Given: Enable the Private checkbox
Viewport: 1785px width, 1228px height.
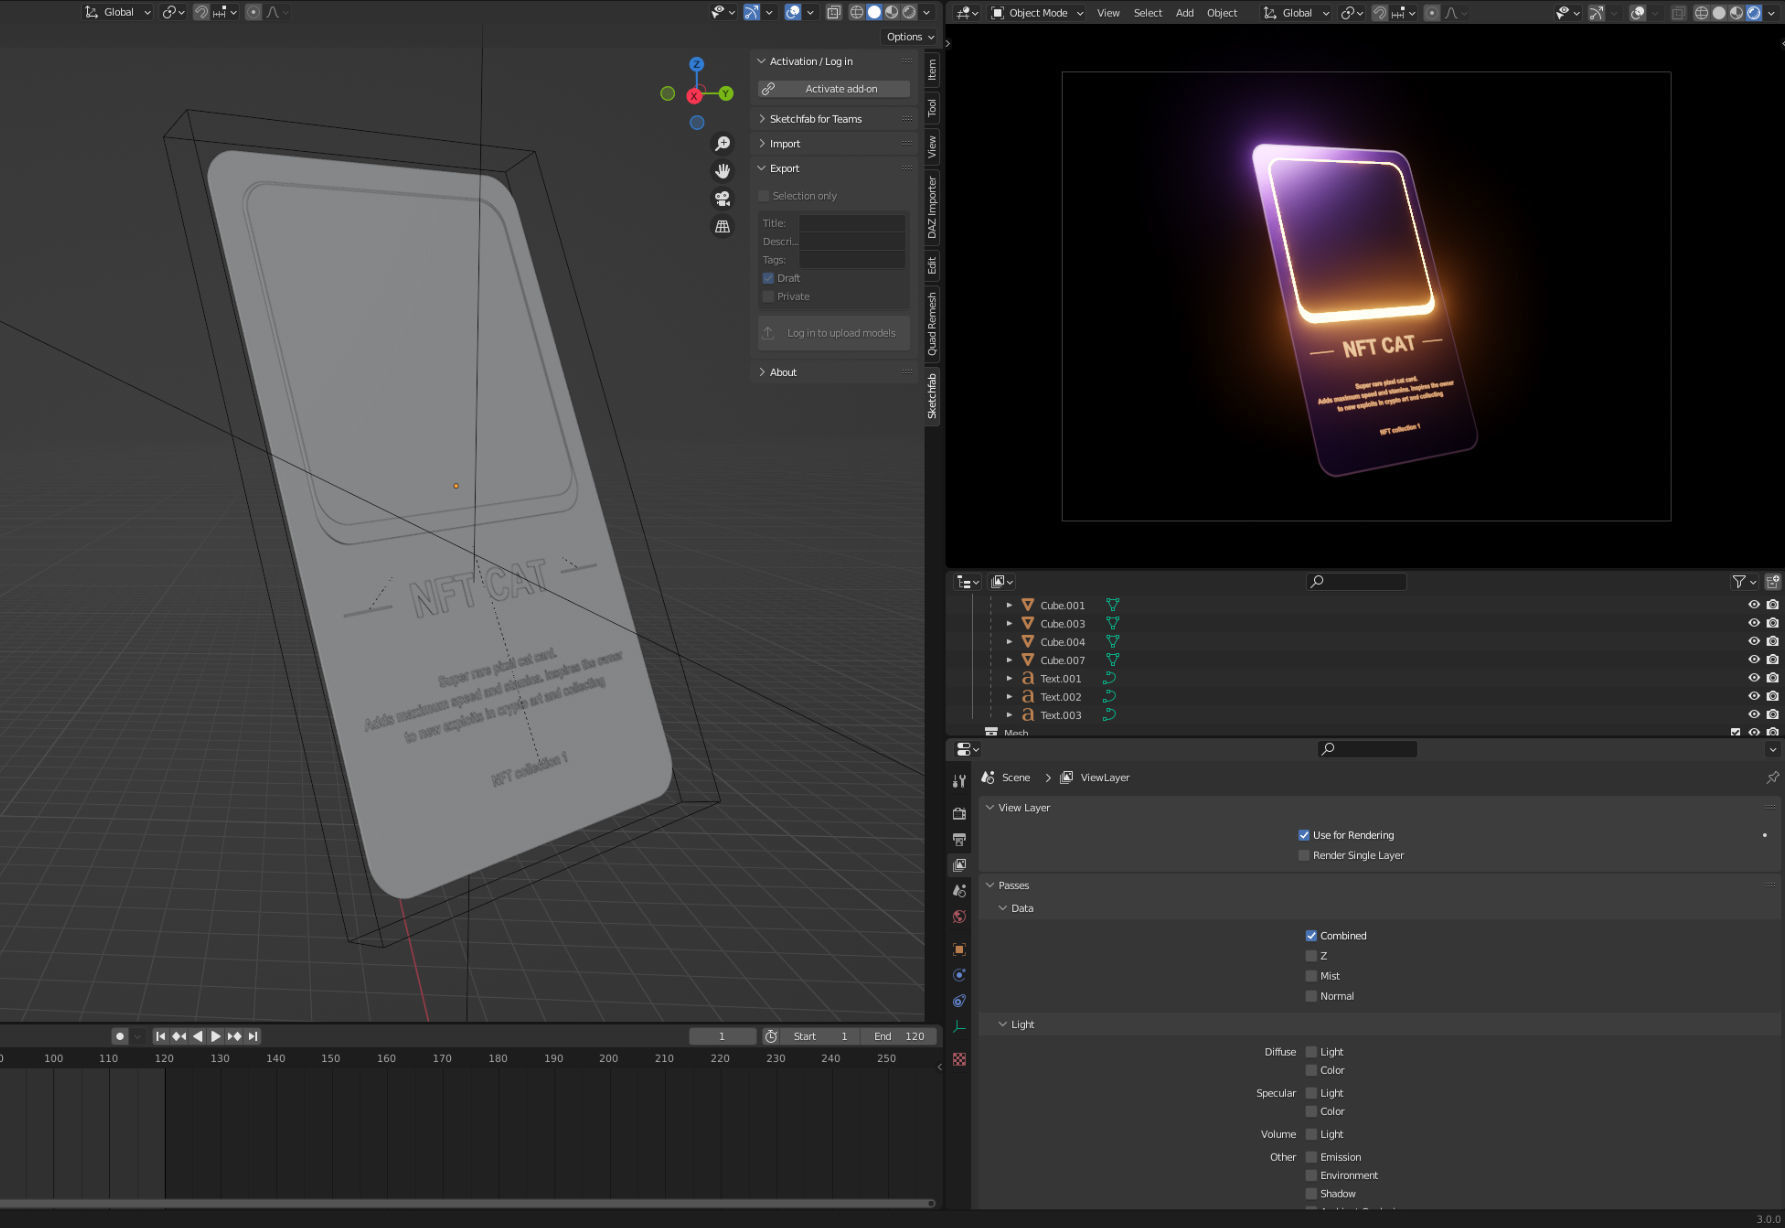Looking at the screenshot, I should 768,296.
